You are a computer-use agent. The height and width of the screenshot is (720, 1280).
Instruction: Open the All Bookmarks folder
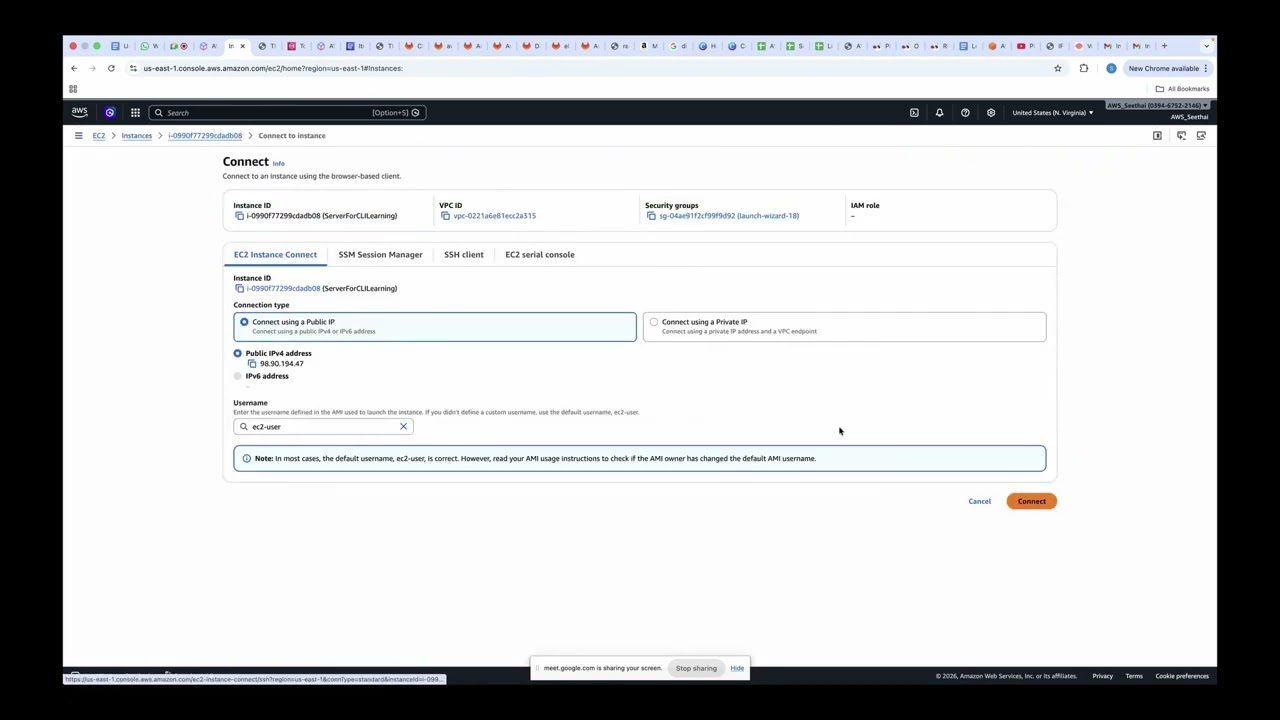click(1182, 89)
